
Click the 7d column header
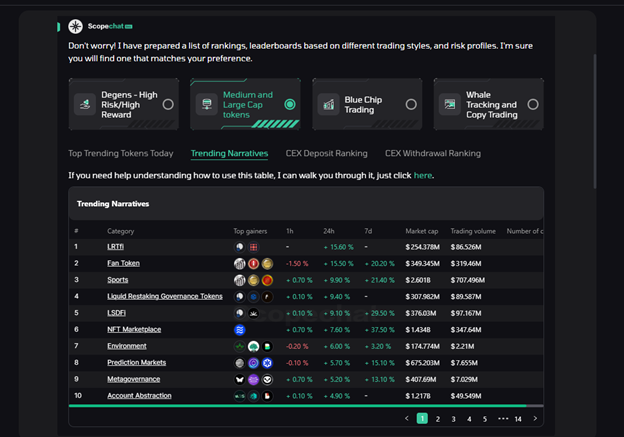tap(368, 231)
